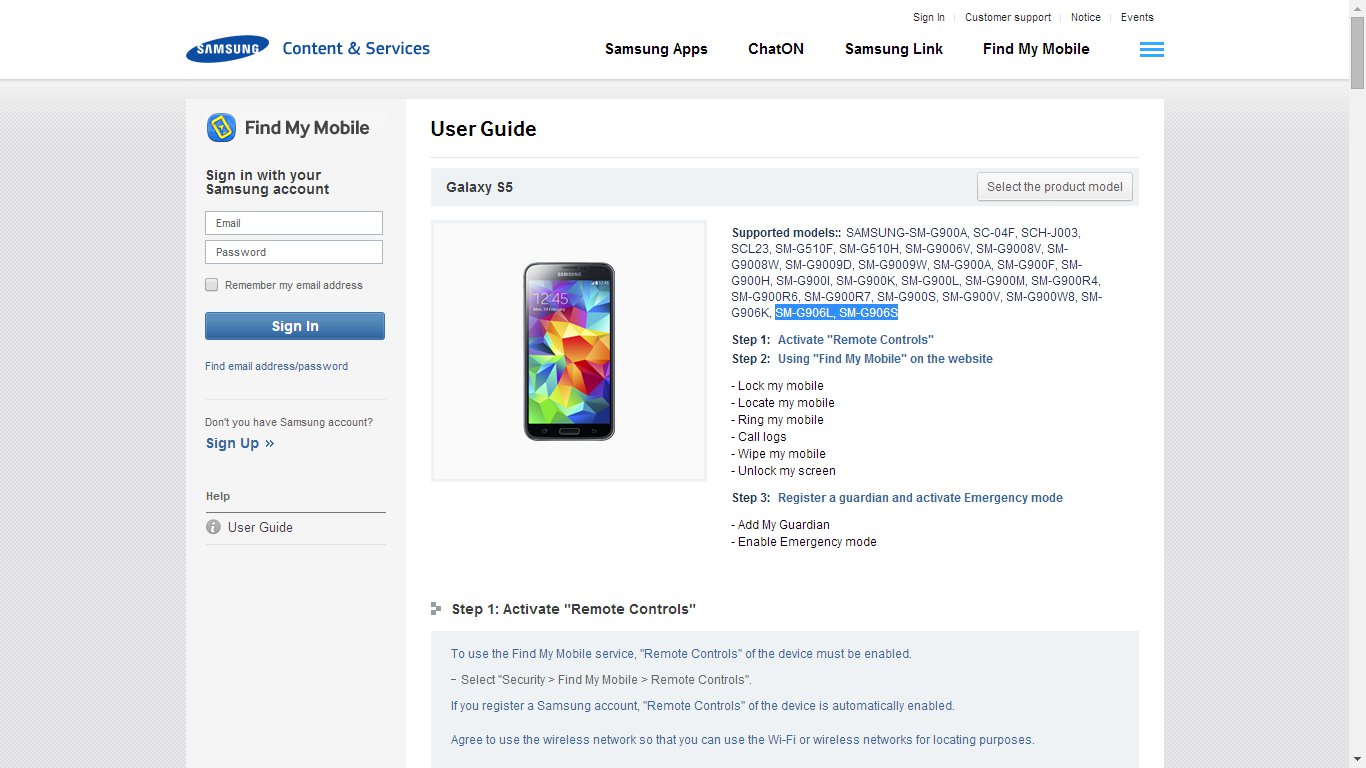Open the Activate "Remote Controls" step link
The image size is (1366, 768).
855,340
